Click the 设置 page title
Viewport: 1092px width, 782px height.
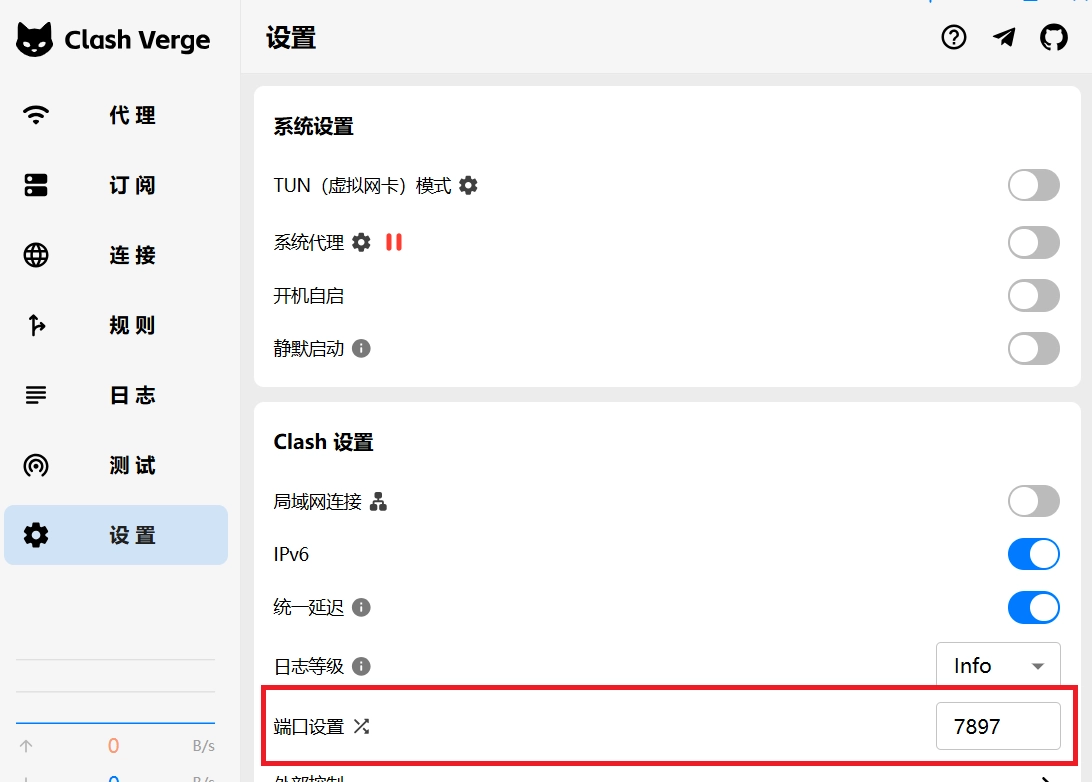(291, 38)
